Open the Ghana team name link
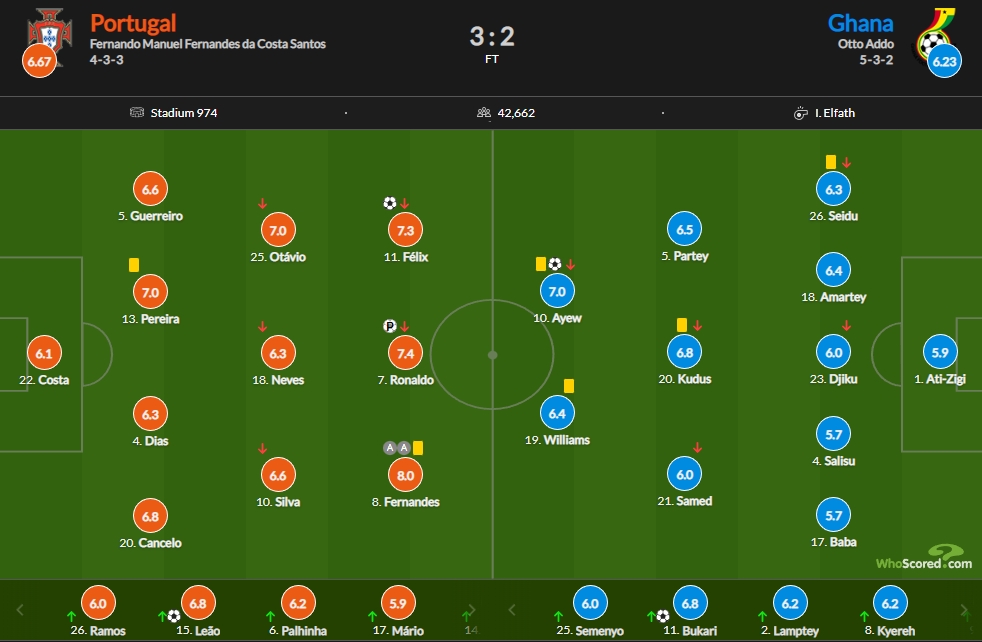This screenshot has height=642, width=982. [x=861, y=23]
